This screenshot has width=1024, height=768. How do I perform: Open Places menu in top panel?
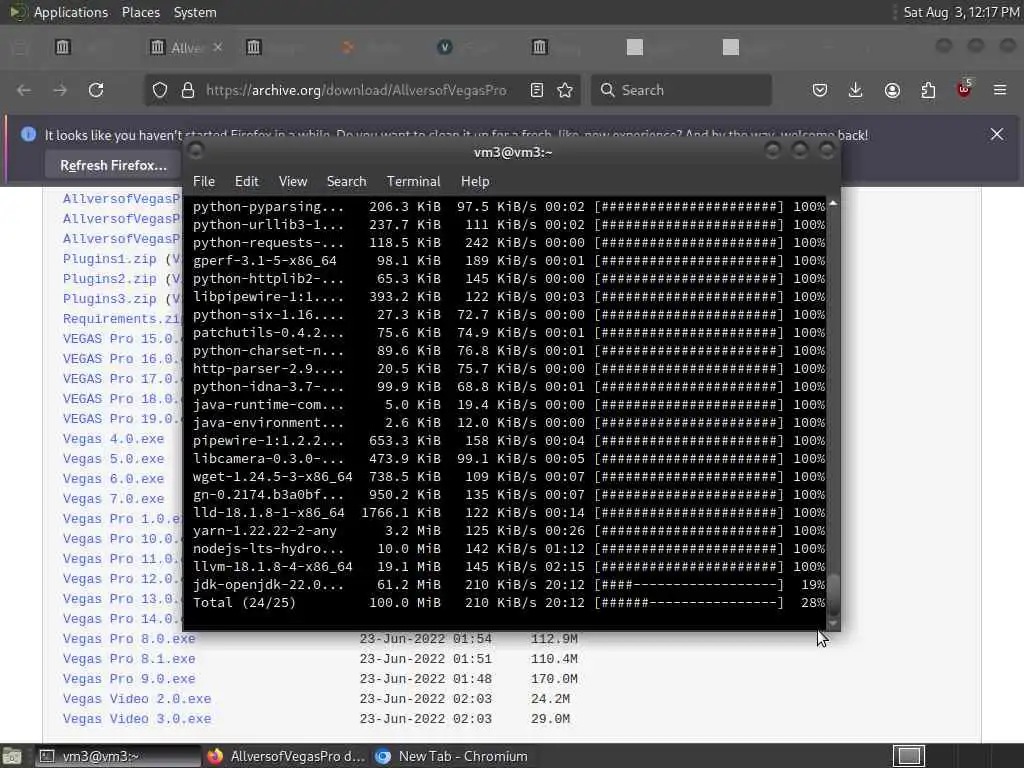(x=141, y=12)
